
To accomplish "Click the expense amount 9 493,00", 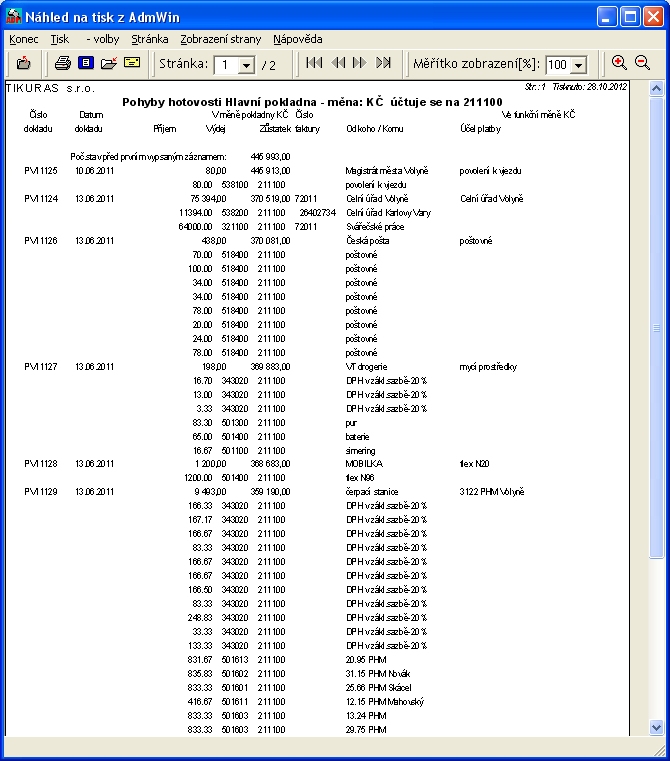I will pos(210,492).
